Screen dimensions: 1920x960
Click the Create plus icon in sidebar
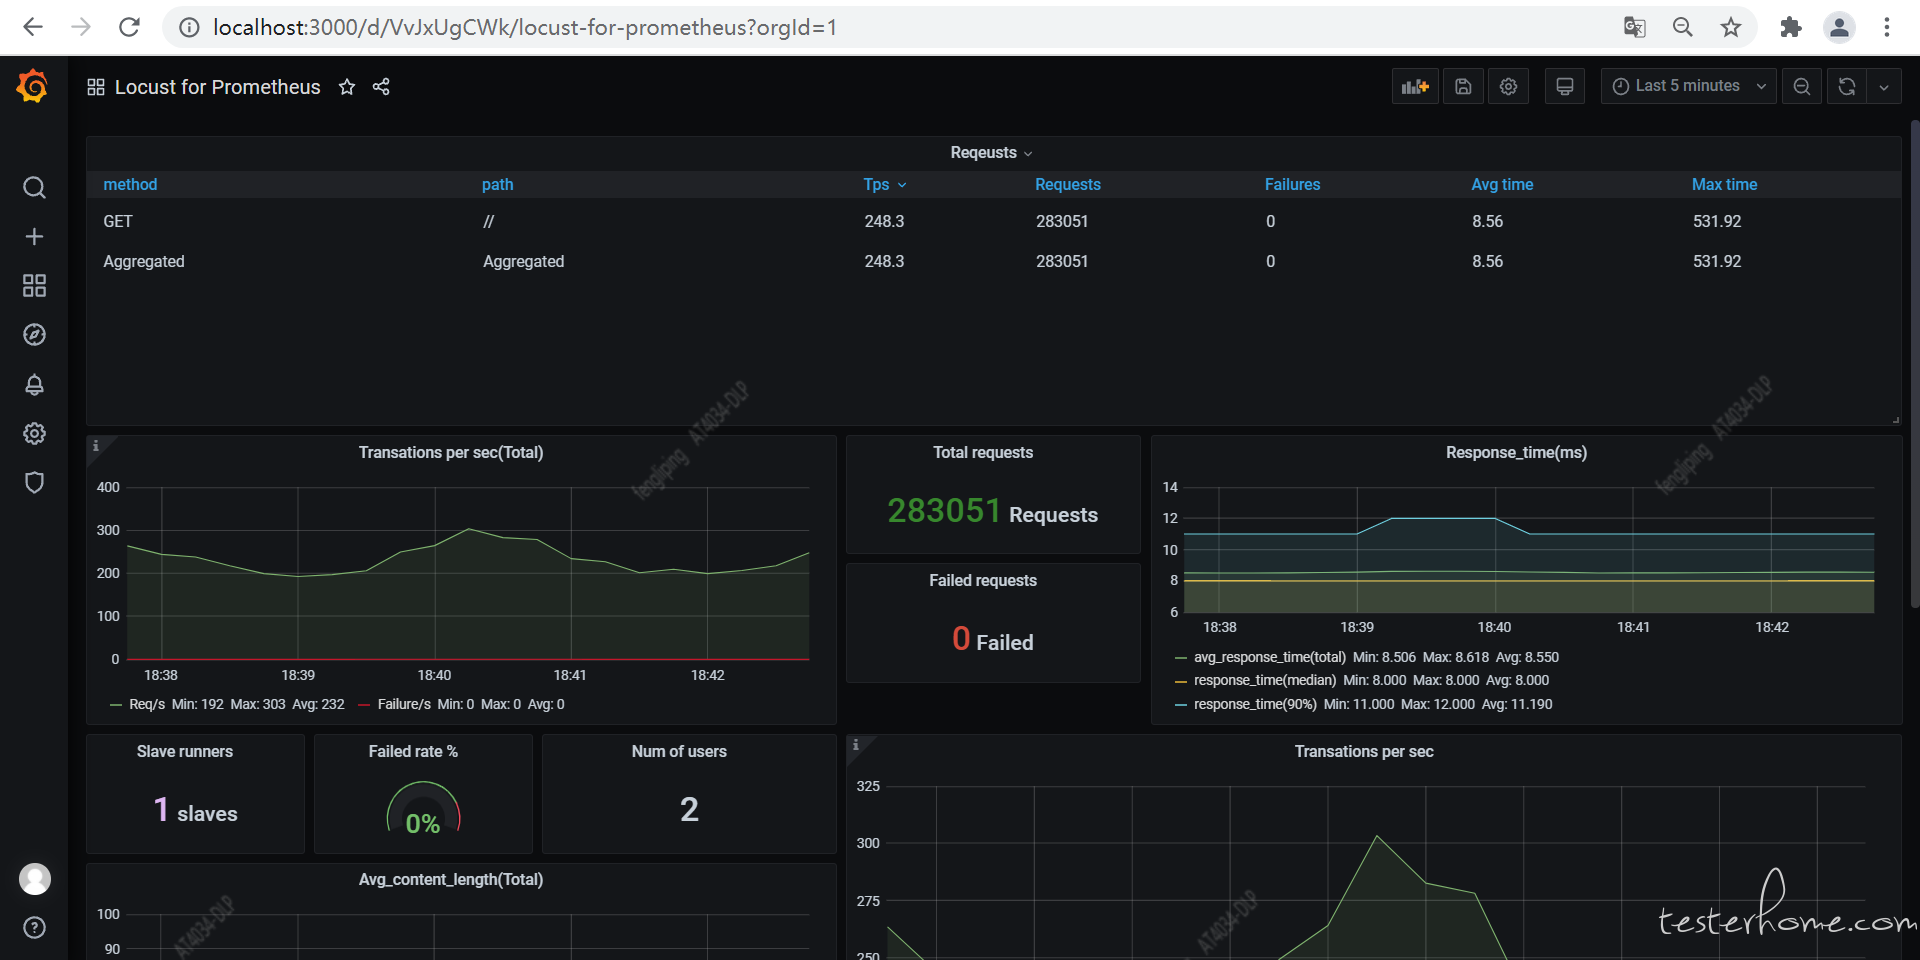pos(34,237)
